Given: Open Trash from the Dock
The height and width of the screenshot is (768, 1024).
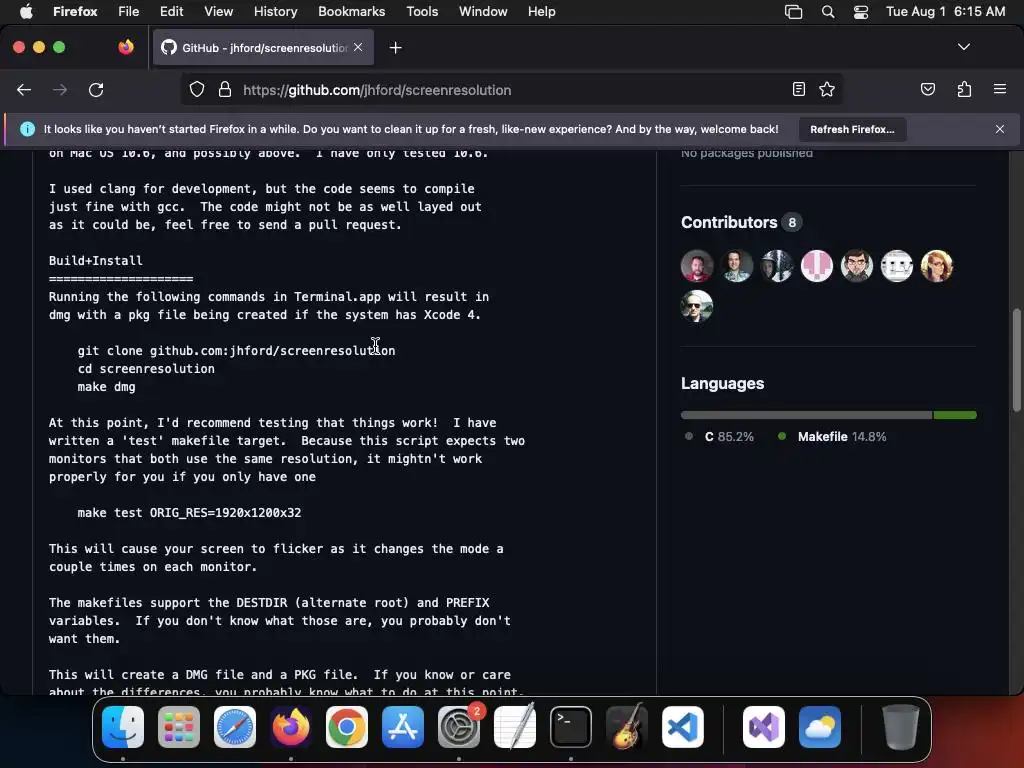Looking at the screenshot, I should pyautogui.click(x=901, y=727).
